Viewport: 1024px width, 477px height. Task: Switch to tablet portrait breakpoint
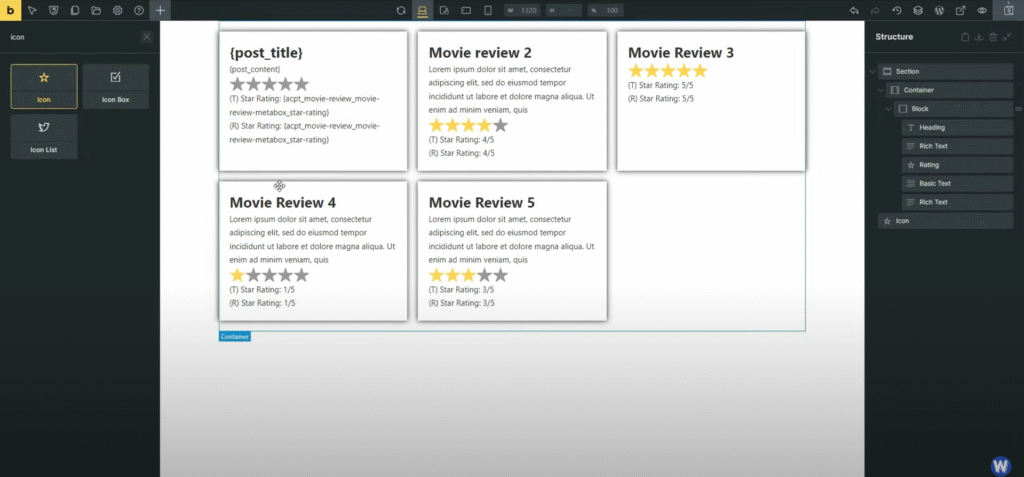(444, 10)
